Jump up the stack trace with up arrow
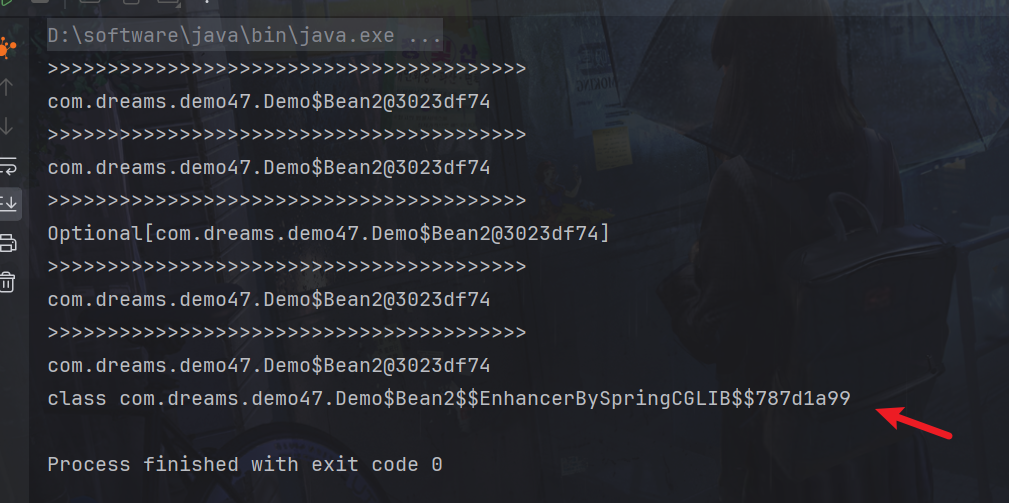 [x=8, y=87]
